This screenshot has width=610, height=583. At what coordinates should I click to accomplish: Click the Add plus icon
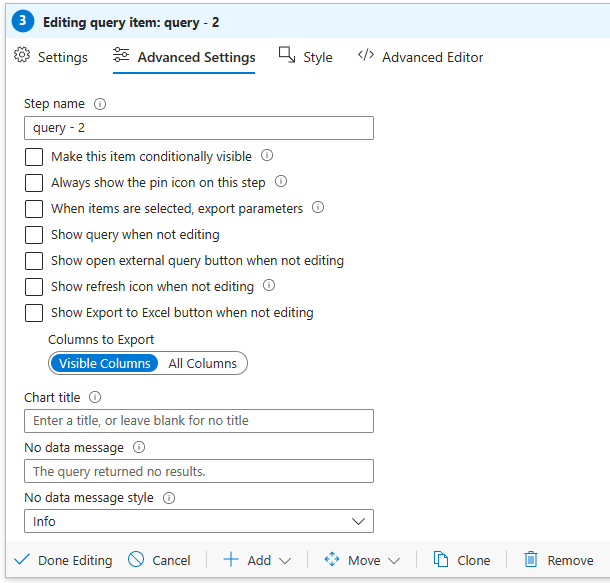click(231, 560)
